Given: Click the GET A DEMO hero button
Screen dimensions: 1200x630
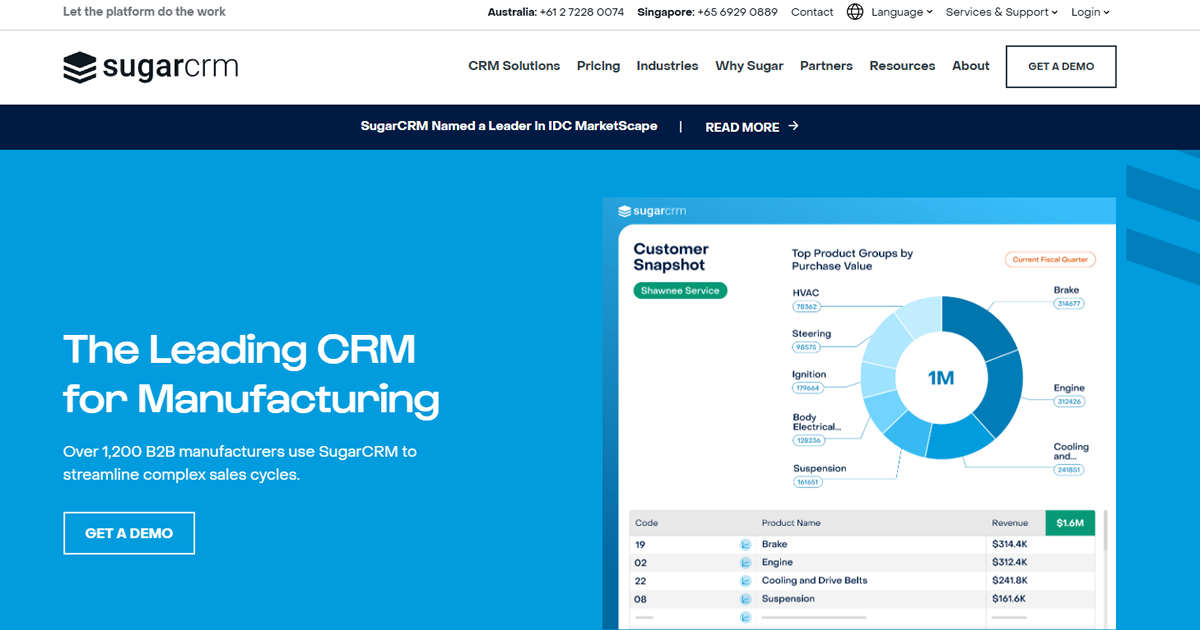Looking at the screenshot, I should (x=129, y=533).
